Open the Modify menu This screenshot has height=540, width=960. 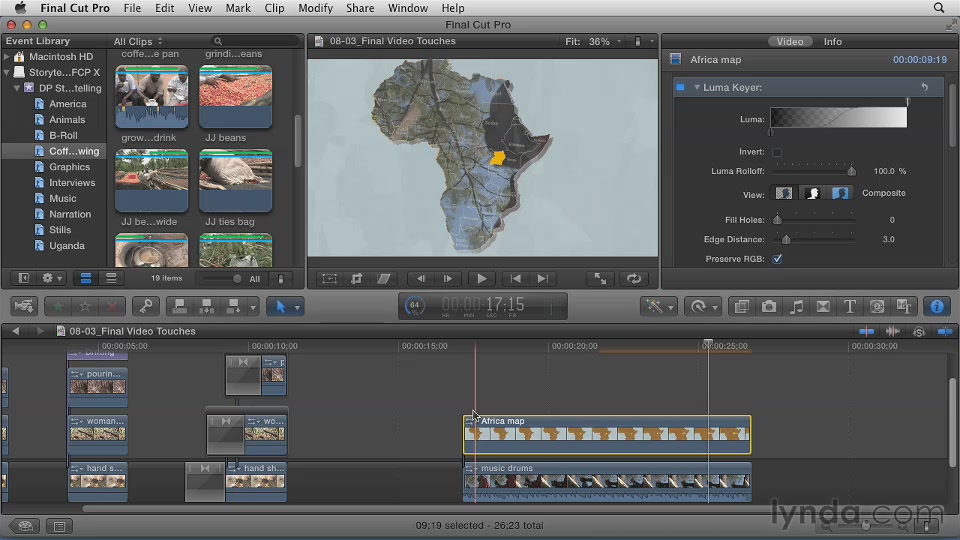pos(315,8)
